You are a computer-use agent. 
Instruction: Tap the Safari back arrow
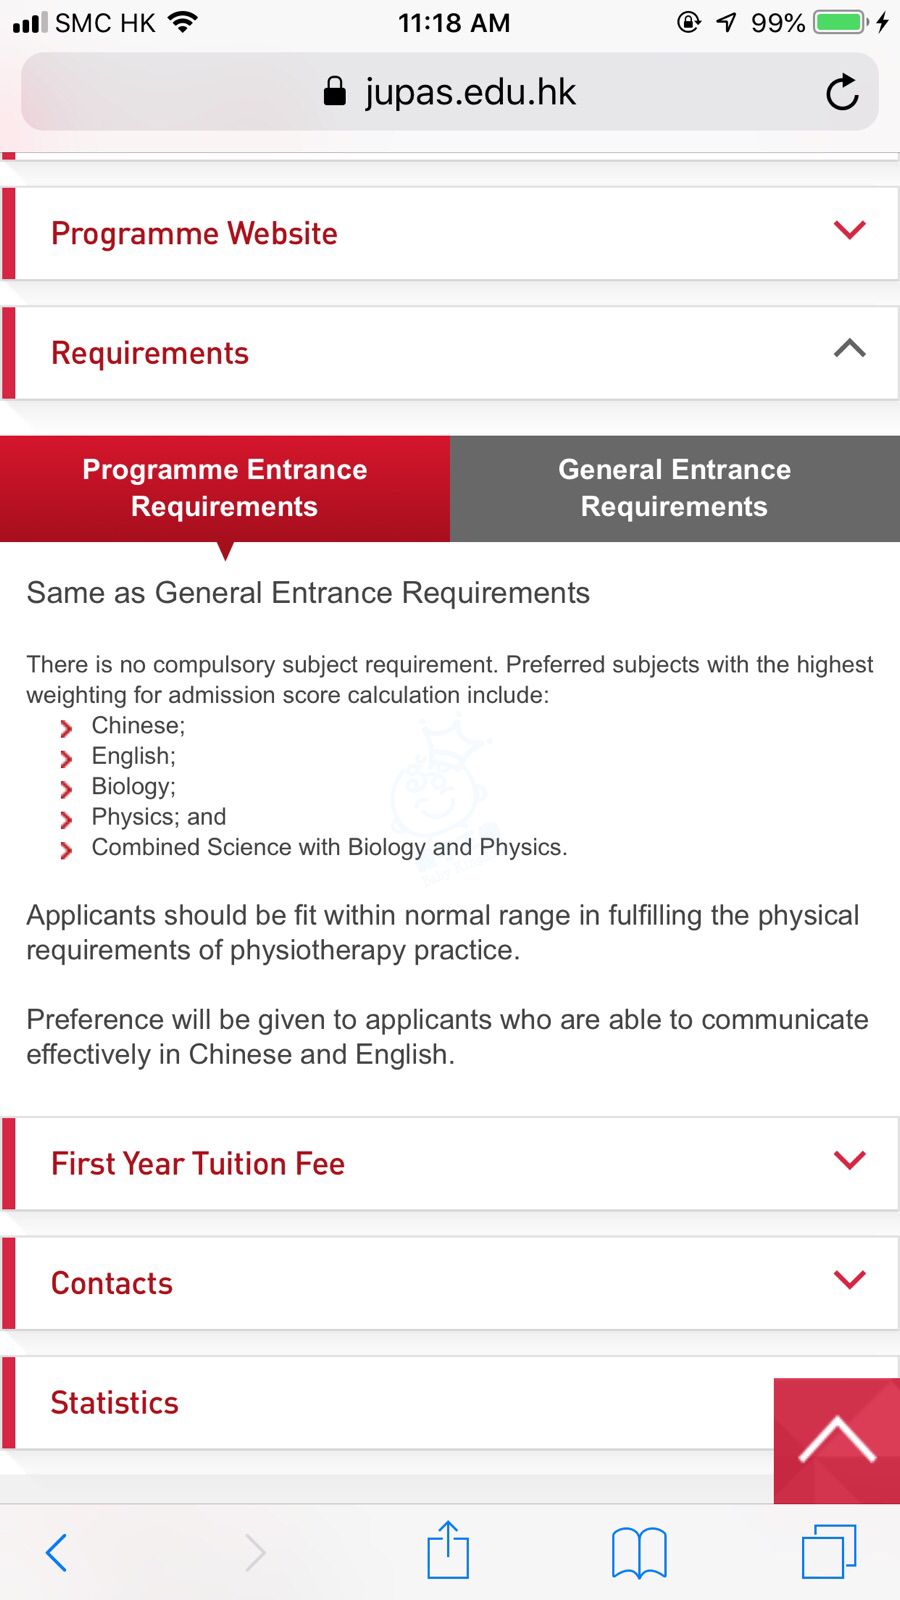coord(57,1552)
